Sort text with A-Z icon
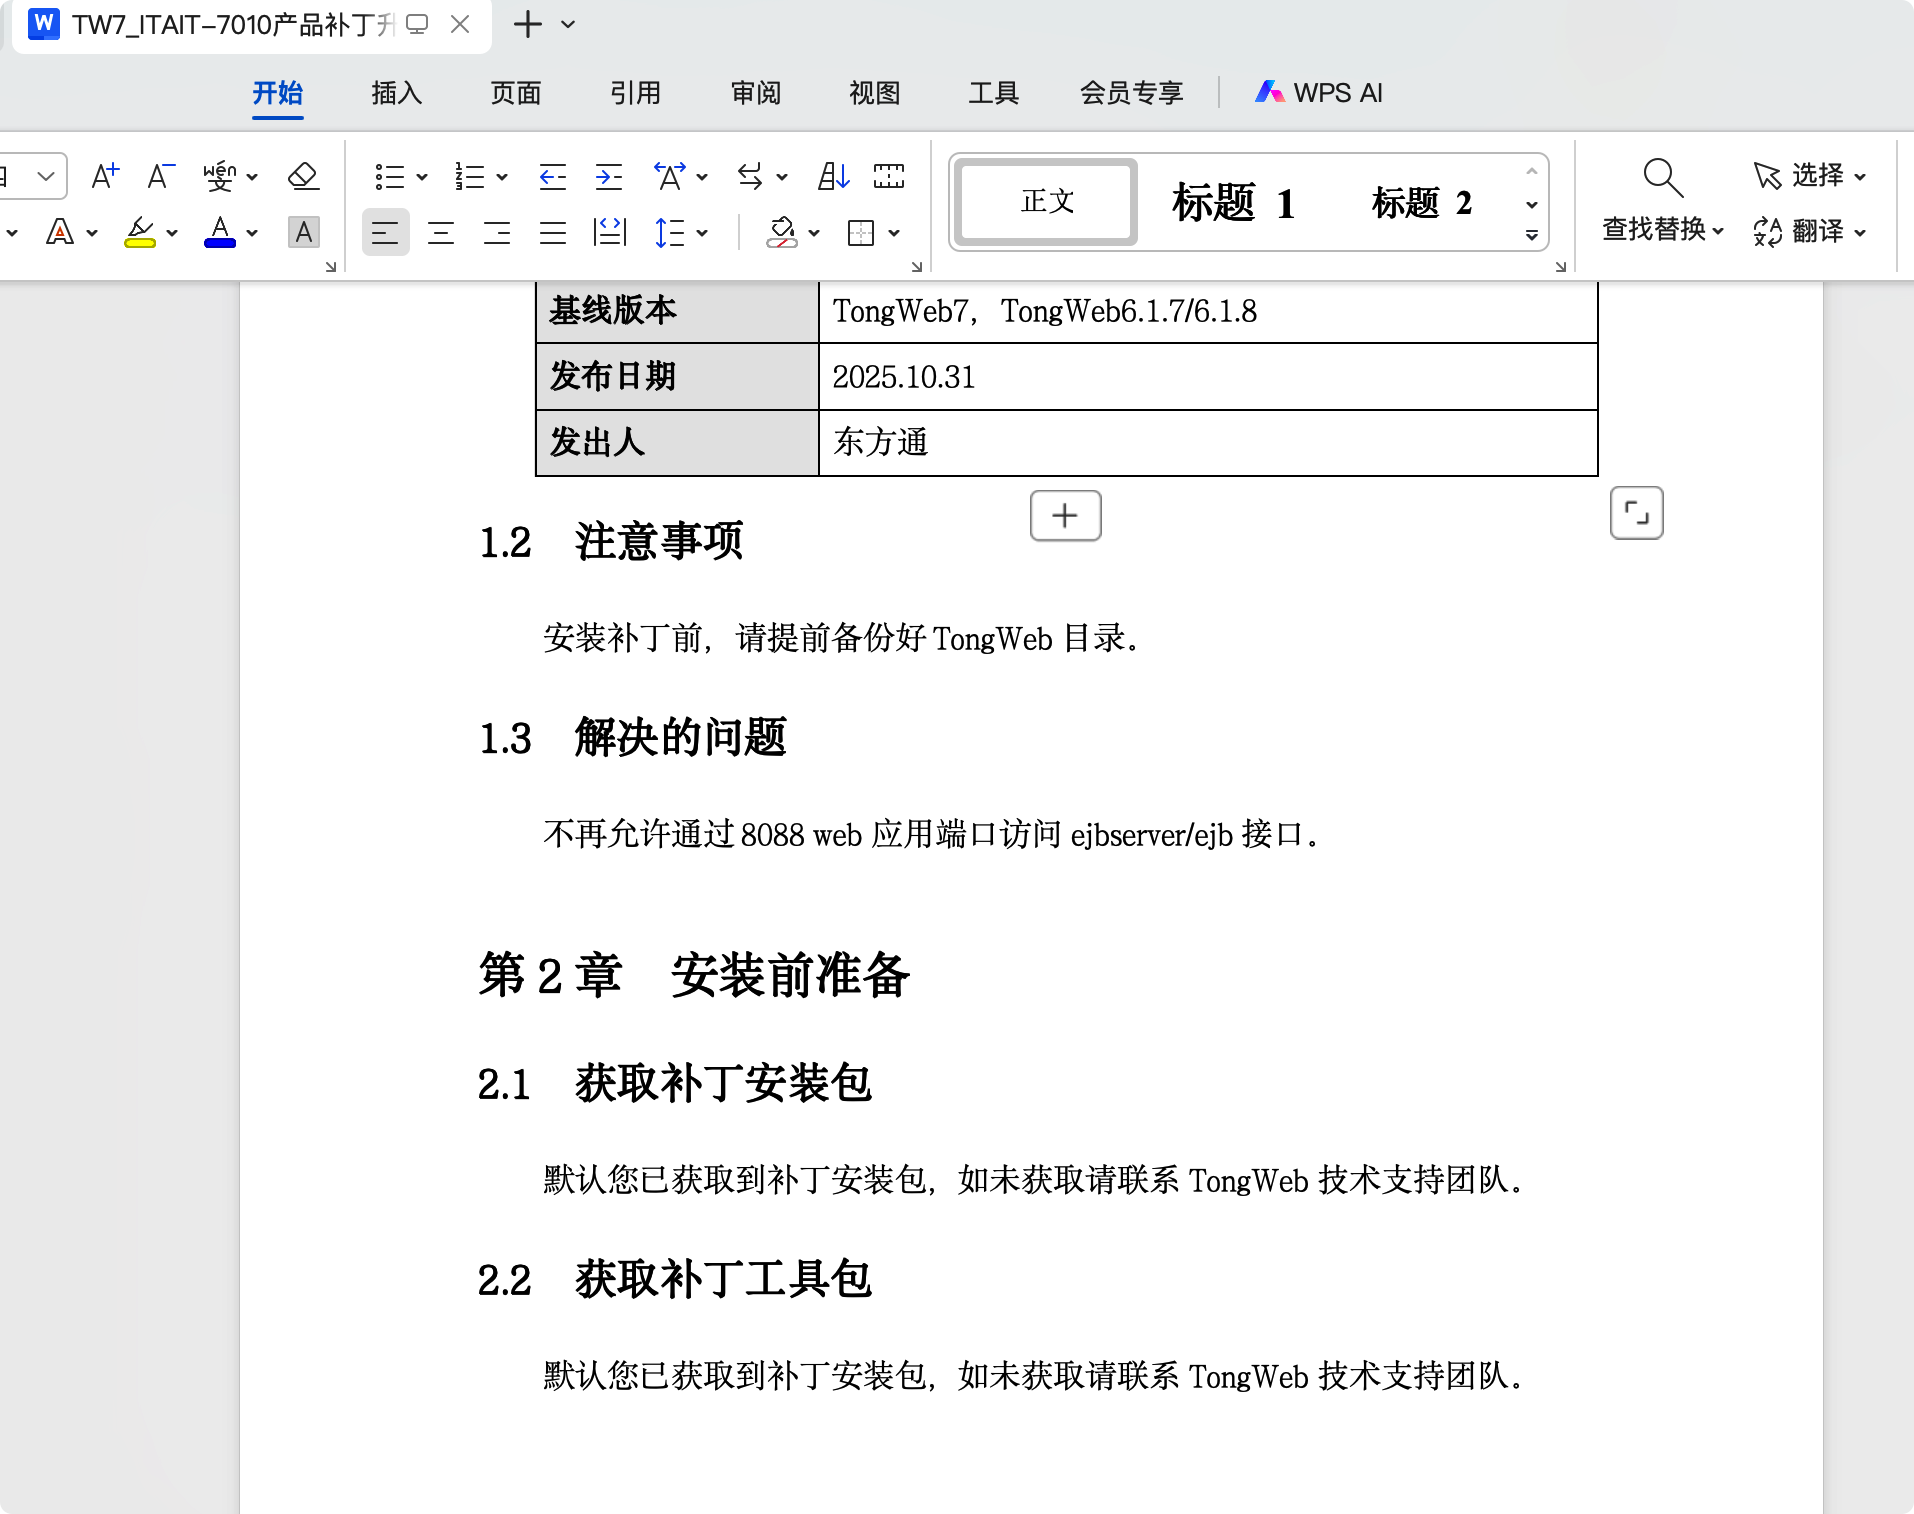Viewport: 1914px width, 1514px height. (833, 177)
